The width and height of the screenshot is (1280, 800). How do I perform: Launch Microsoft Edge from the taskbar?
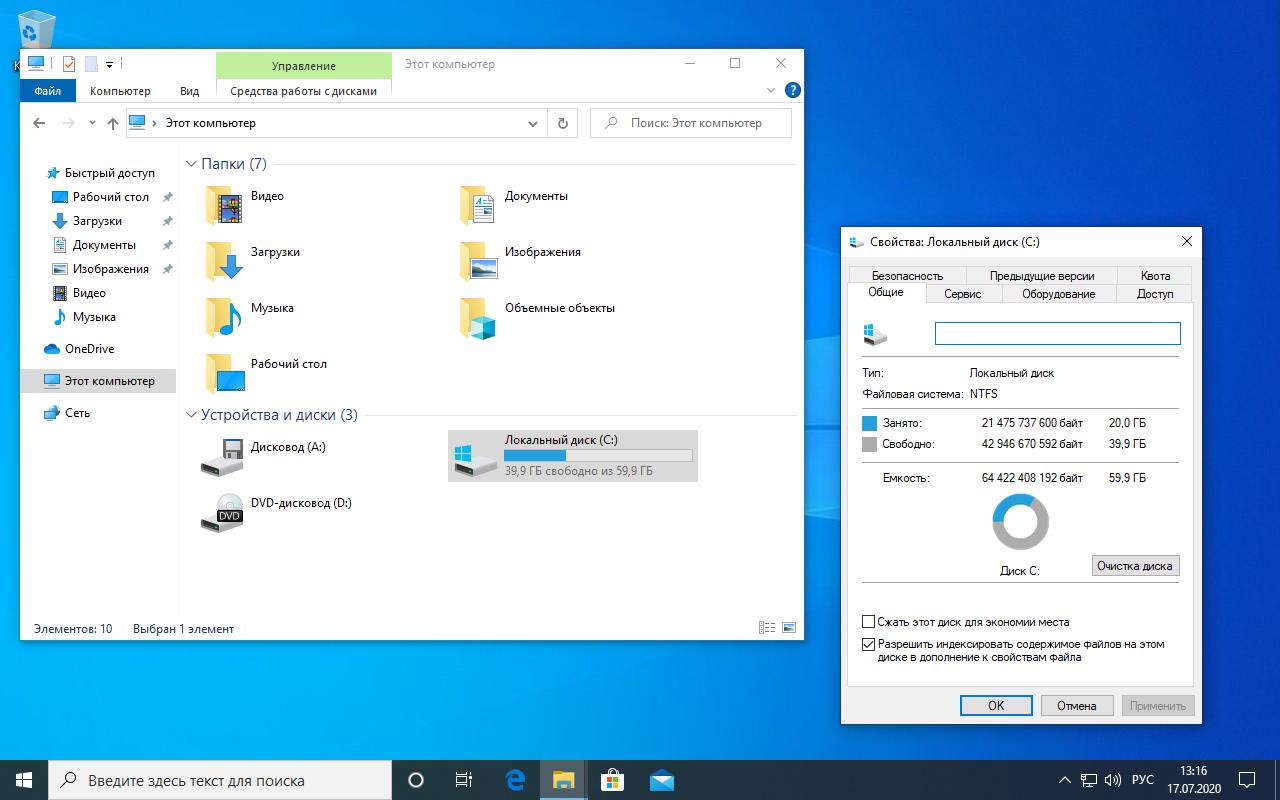point(514,779)
